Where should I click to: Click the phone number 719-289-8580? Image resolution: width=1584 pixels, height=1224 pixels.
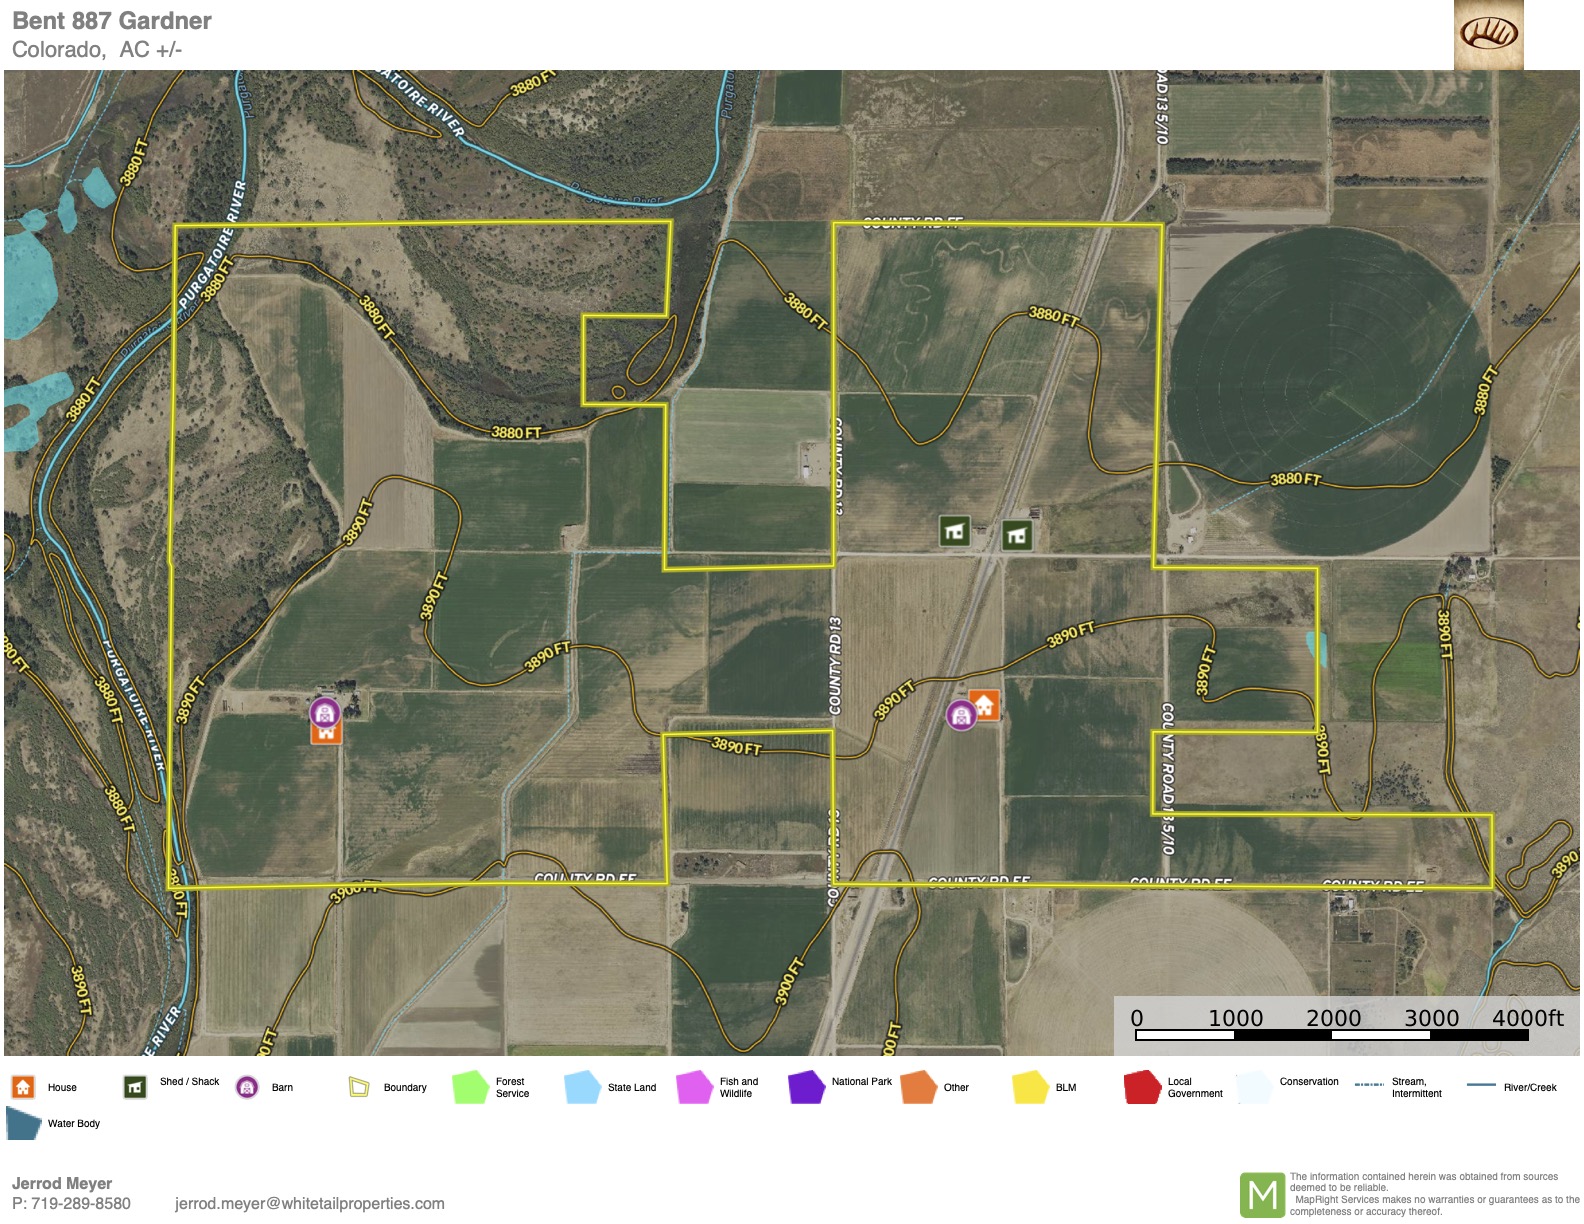pos(81,1203)
